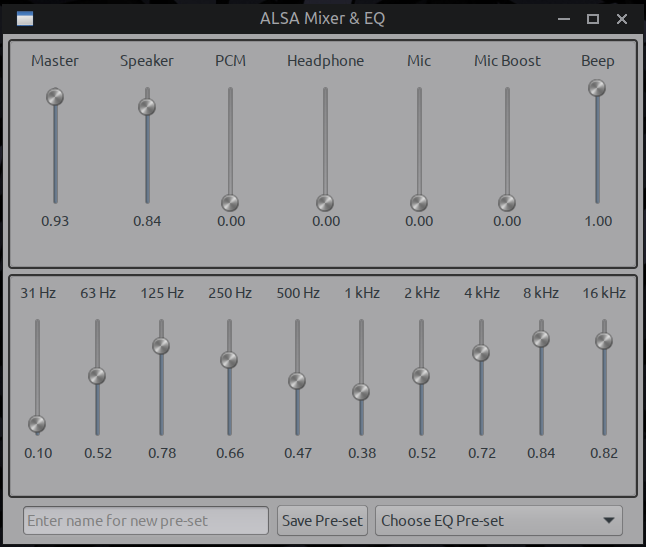Click the 250 Hz EQ slider knob

[x=229, y=360]
